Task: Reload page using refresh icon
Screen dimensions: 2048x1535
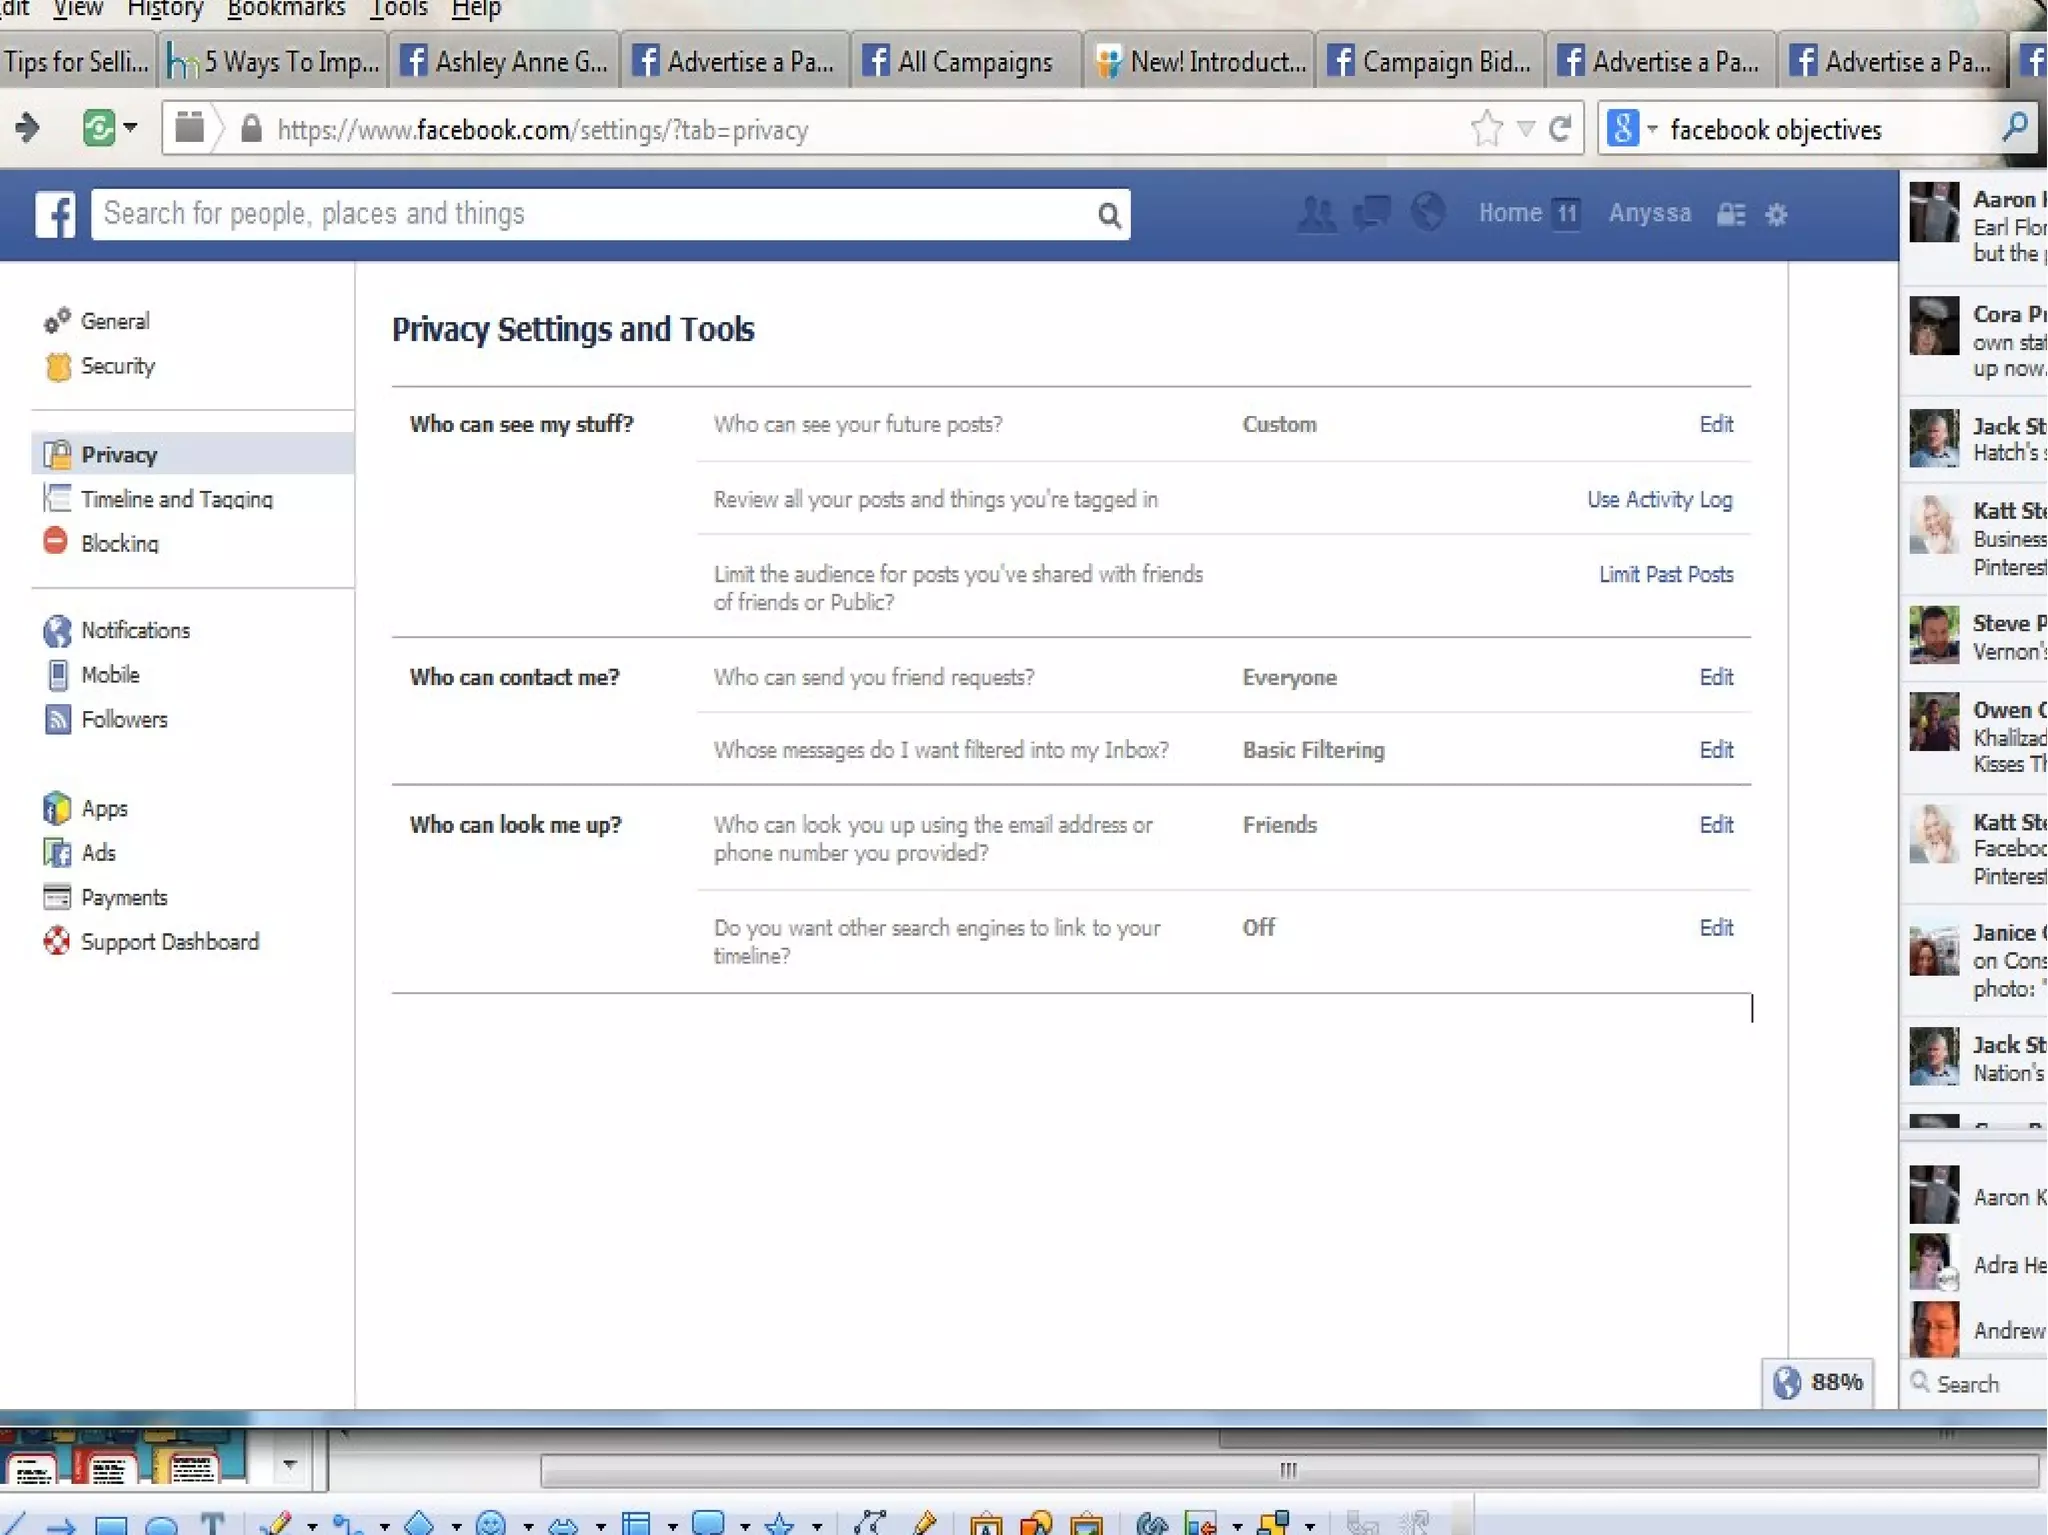Action: coord(1560,129)
